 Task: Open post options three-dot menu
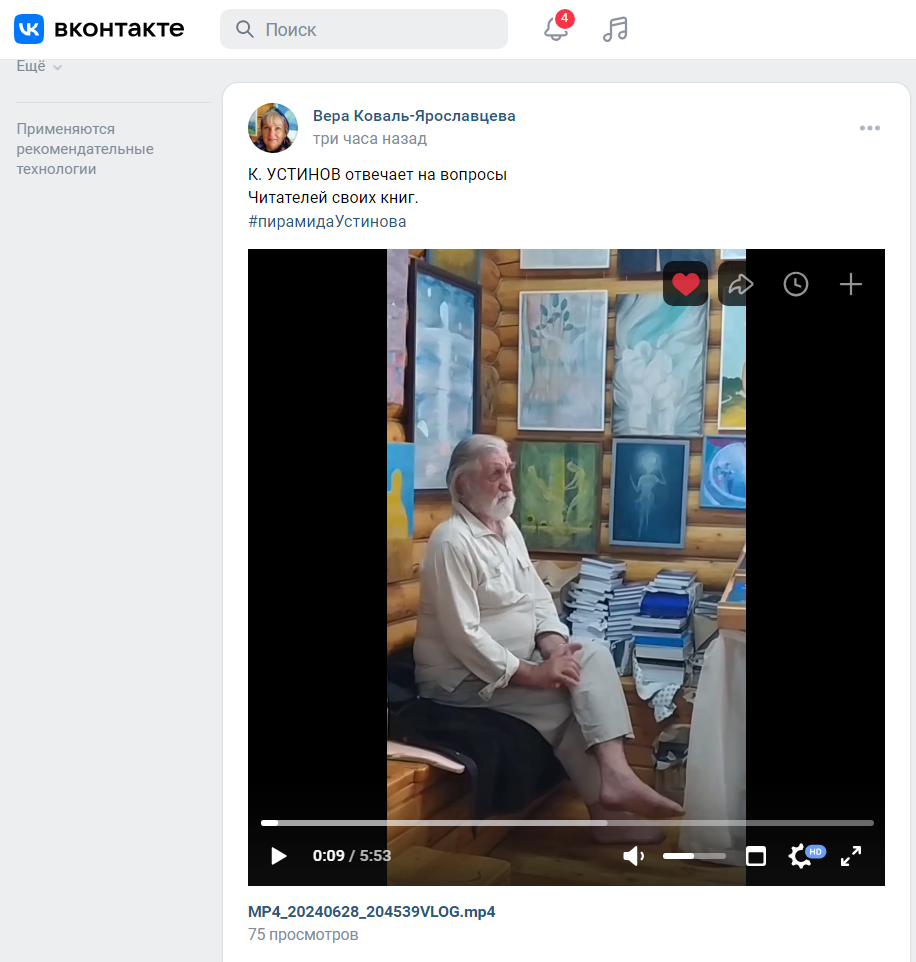(869, 128)
